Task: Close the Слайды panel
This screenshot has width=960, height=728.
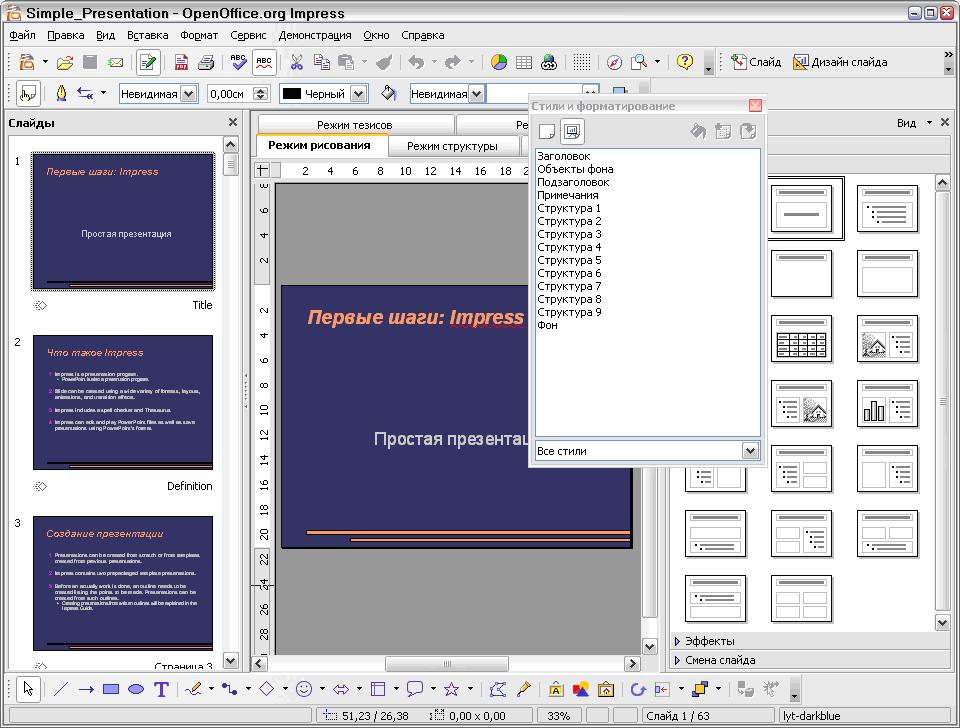Action: point(233,122)
